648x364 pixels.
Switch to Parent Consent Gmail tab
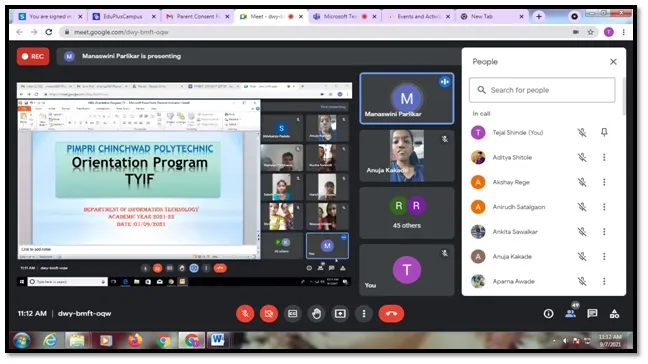[198, 17]
